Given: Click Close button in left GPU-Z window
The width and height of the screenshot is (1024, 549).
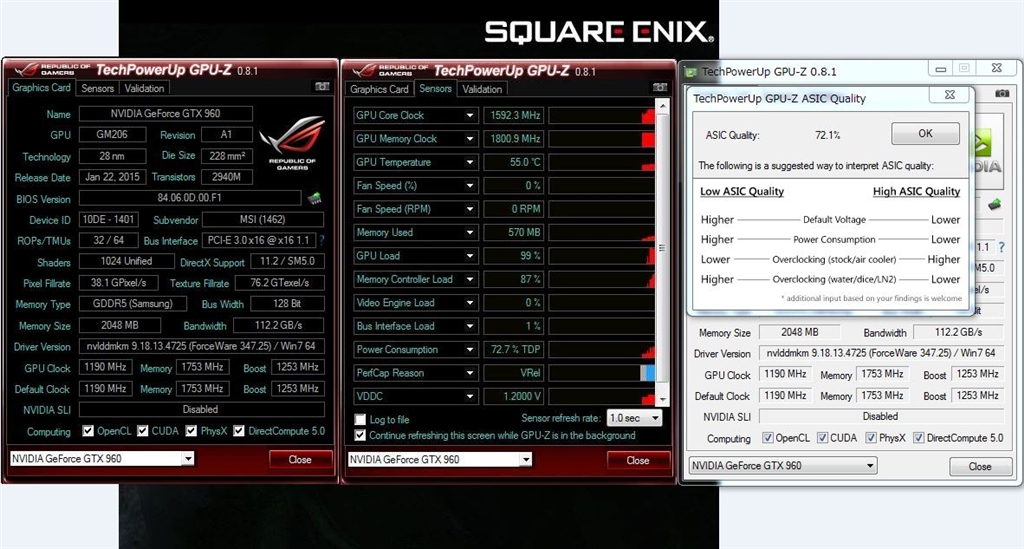Looking at the screenshot, I should [300, 460].
